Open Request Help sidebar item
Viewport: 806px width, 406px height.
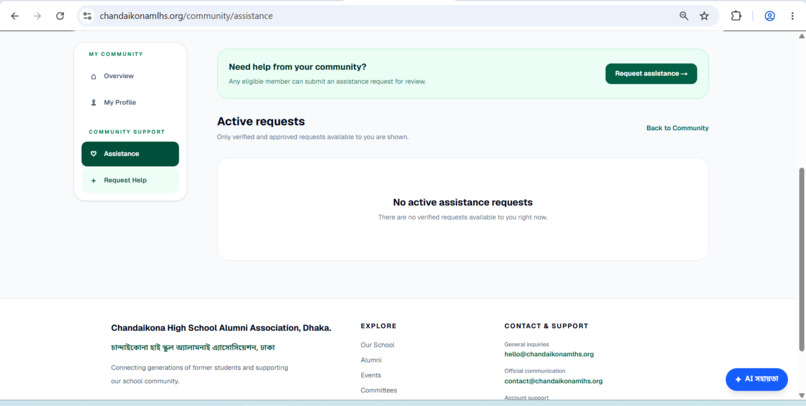click(130, 180)
